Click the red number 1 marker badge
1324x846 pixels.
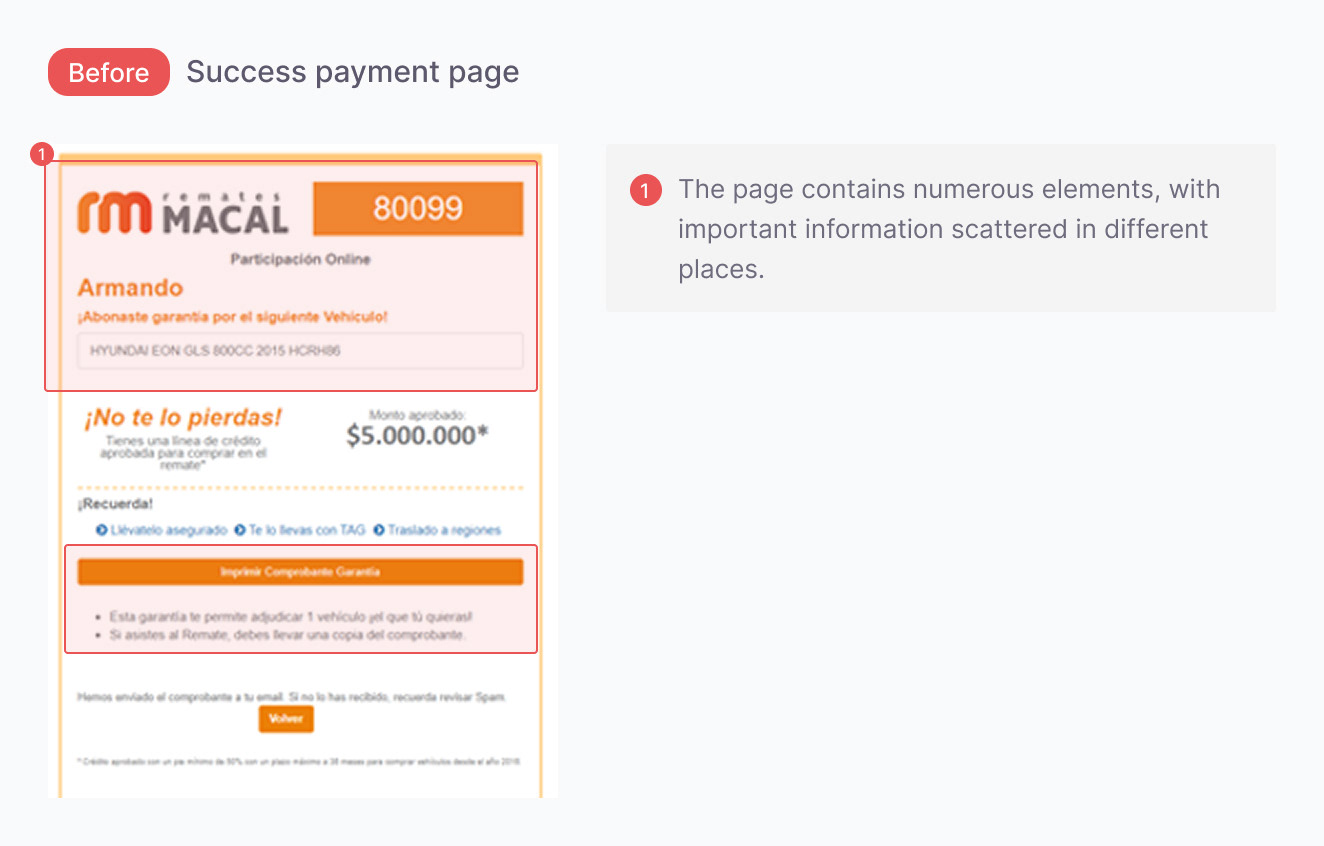[x=41, y=154]
